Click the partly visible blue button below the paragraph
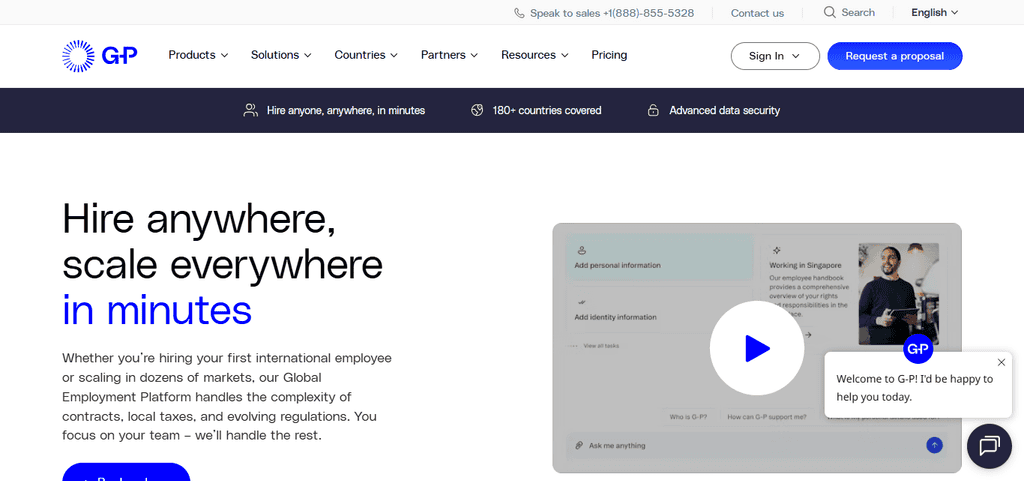1024x481 pixels. pyautogui.click(x=126, y=472)
